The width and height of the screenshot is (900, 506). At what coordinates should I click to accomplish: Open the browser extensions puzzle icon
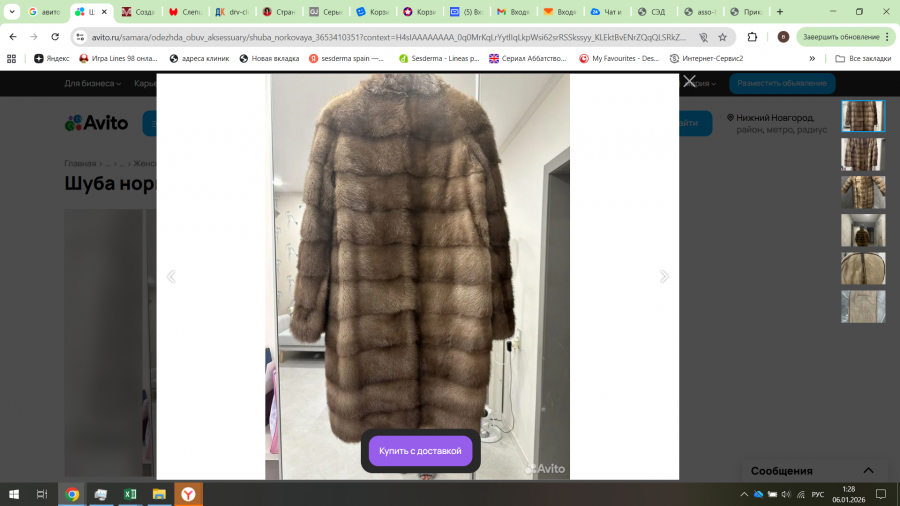752,37
